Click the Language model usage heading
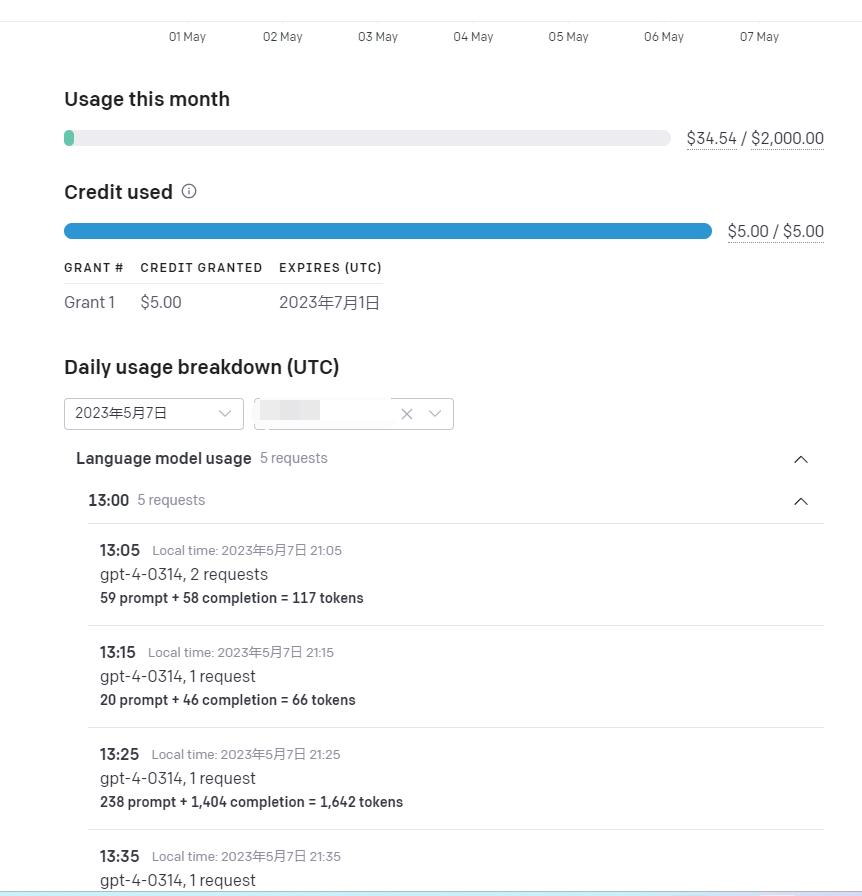Screen dimensions: 862x896 pyautogui.click(x=163, y=459)
